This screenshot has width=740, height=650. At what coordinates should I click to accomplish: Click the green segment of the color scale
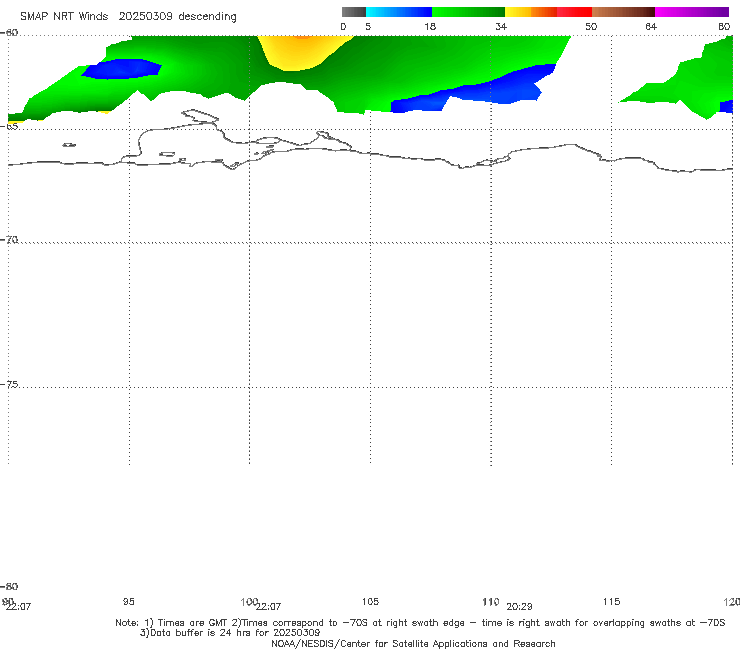(x=468, y=12)
